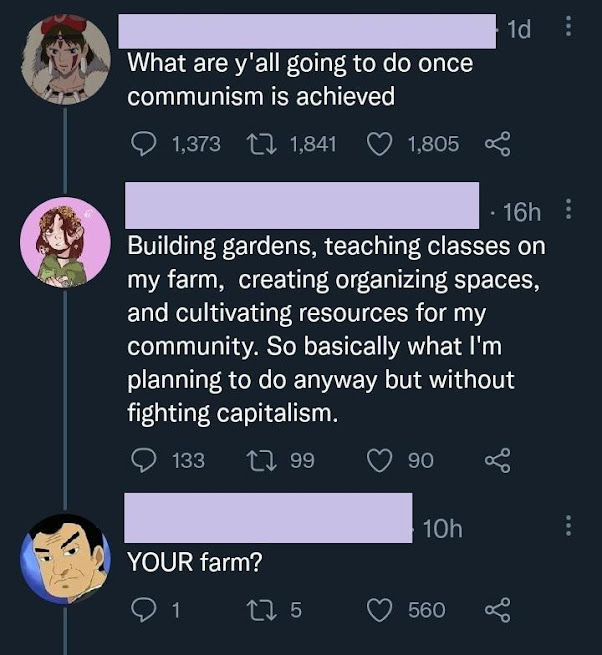Open more options on the 16h tweet
The height and width of the screenshot is (655, 602).
coord(569,211)
